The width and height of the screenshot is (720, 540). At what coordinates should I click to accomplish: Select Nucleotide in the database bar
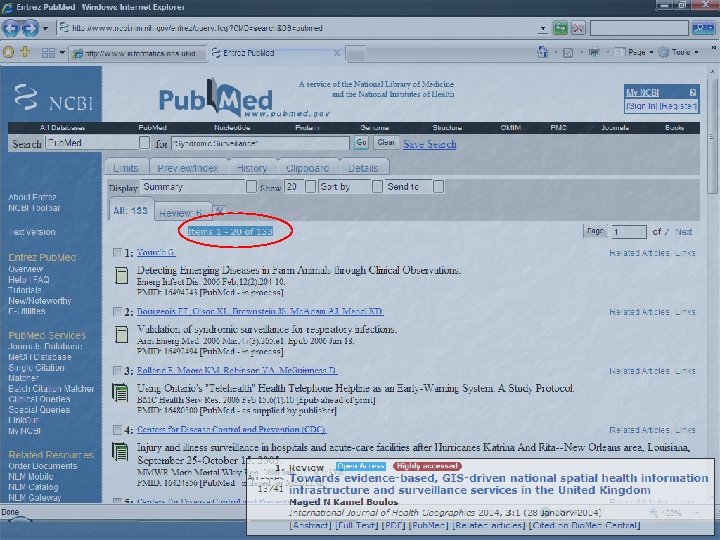click(x=232, y=128)
